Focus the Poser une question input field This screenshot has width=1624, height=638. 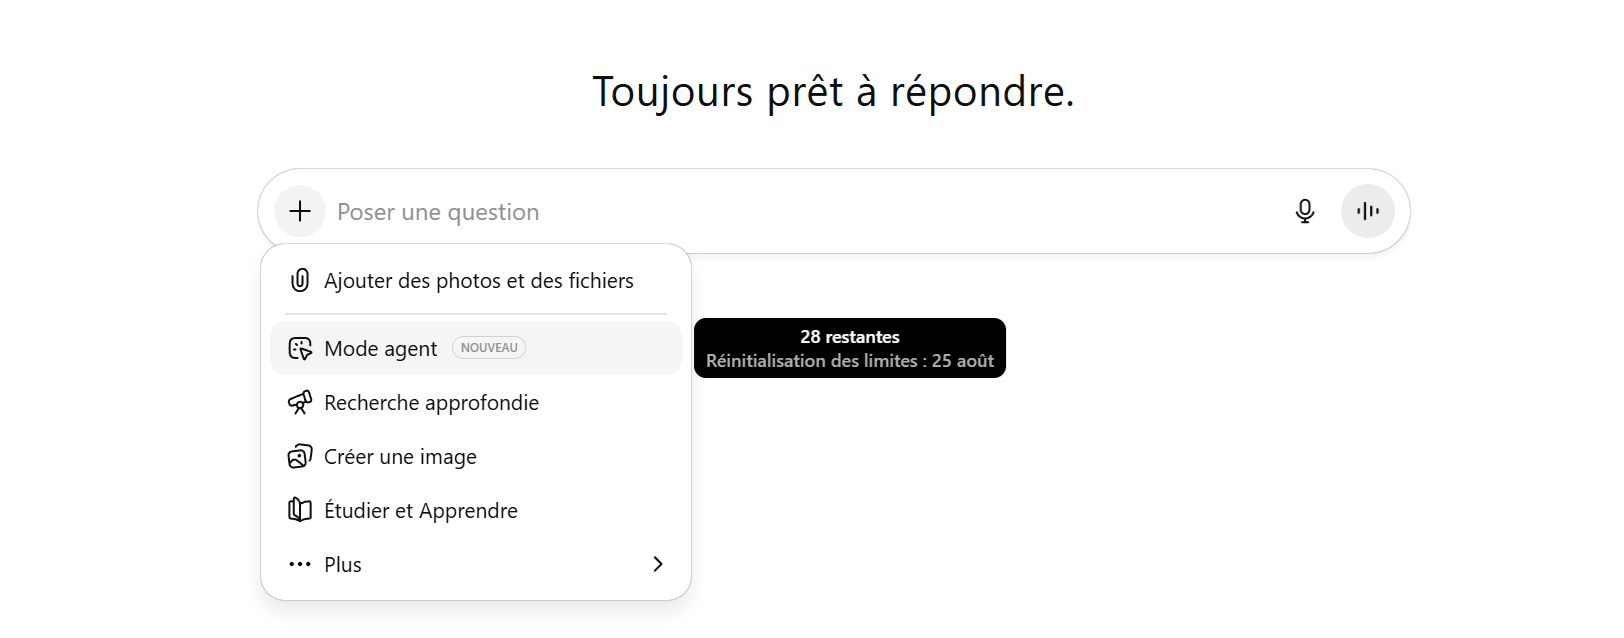[x=800, y=212]
